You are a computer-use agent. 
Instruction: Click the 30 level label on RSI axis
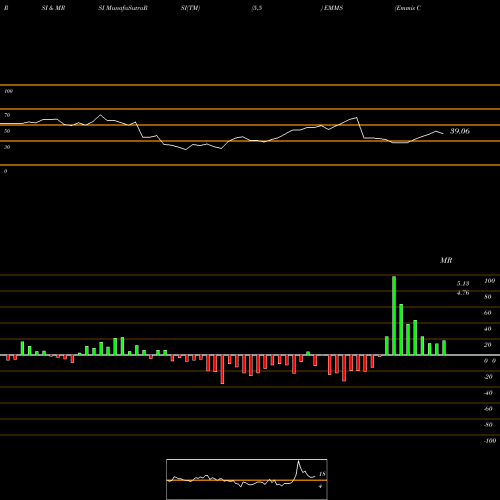pyautogui.click(x=7, y=147)
